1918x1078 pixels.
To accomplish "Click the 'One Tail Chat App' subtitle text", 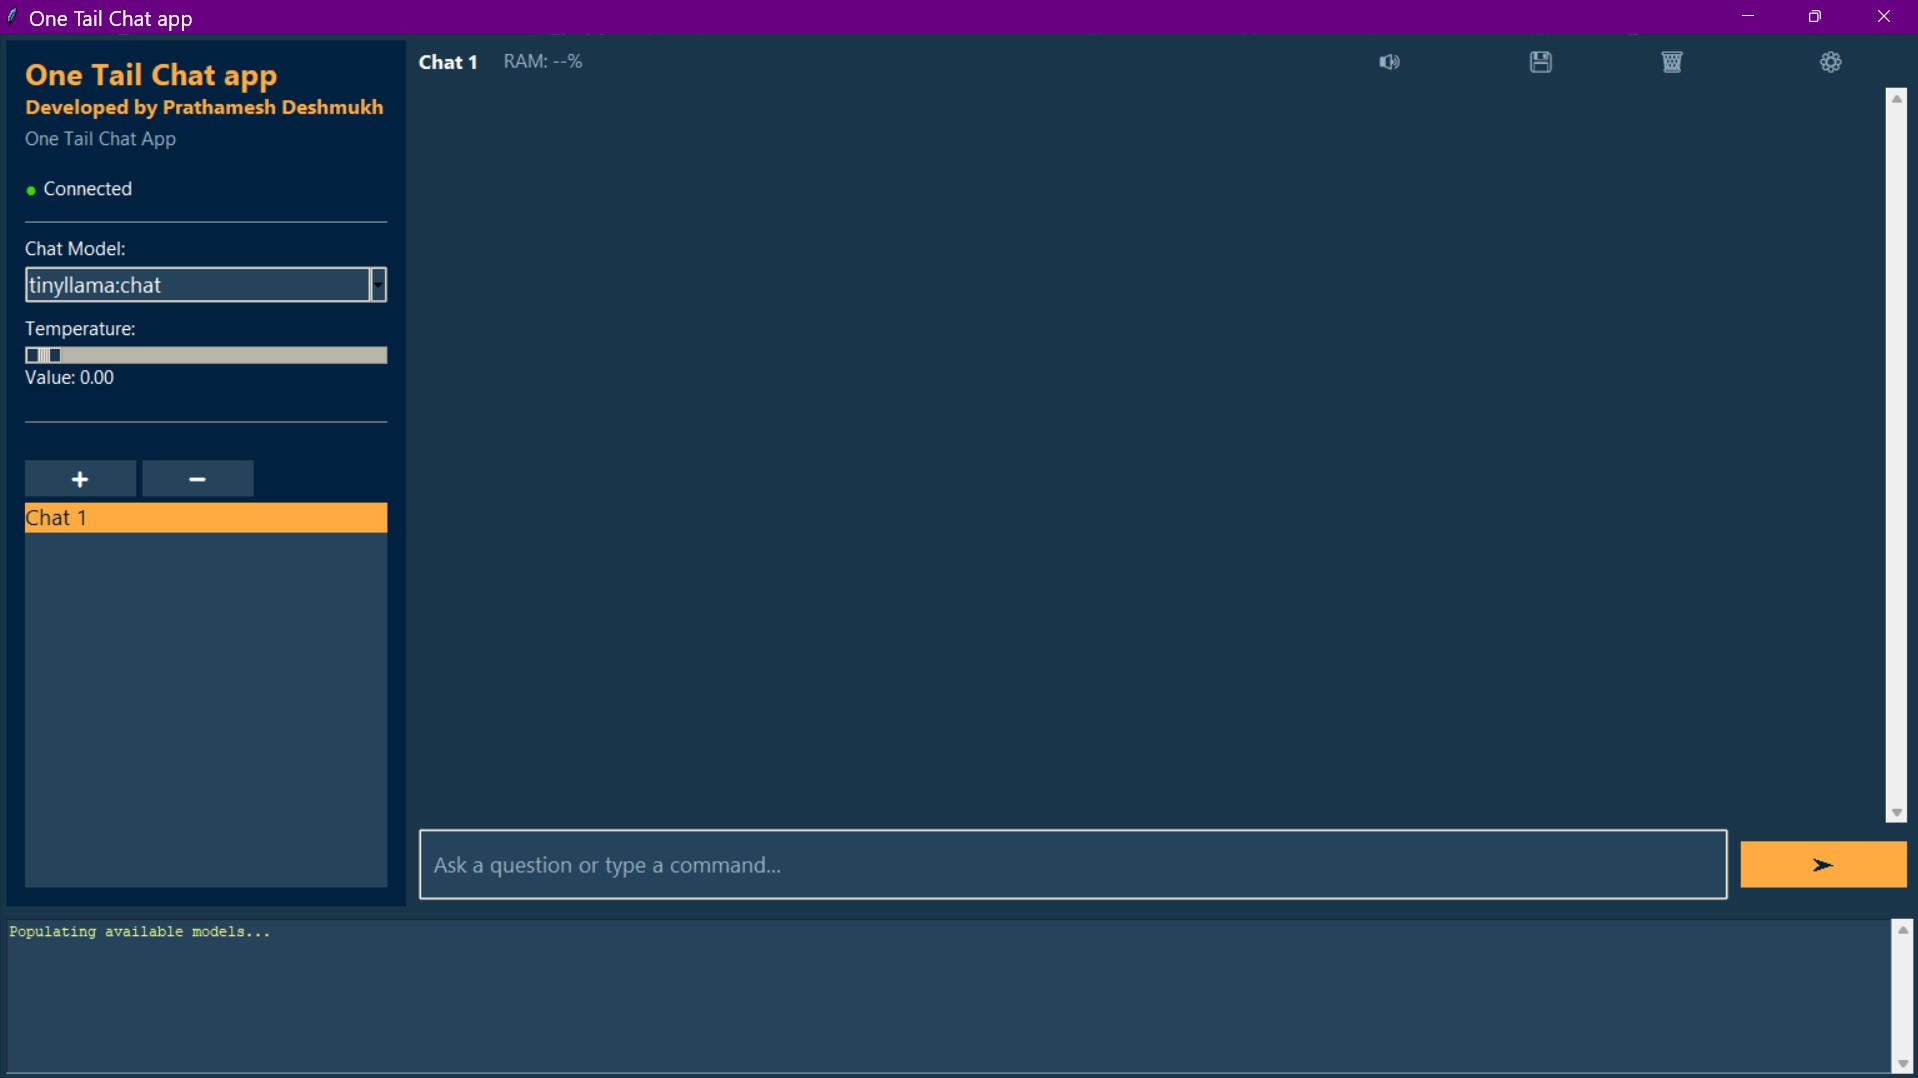I will click(100, 139).
